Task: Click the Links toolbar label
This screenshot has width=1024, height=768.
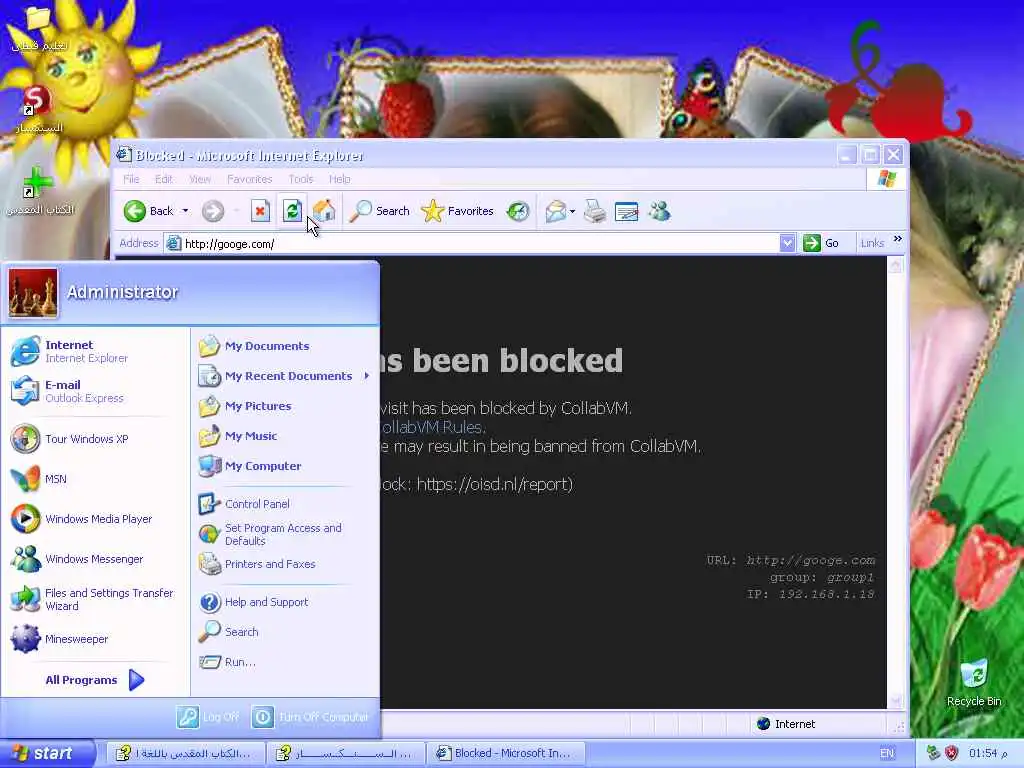Action: pyautogui.click(x=872, y=243)
